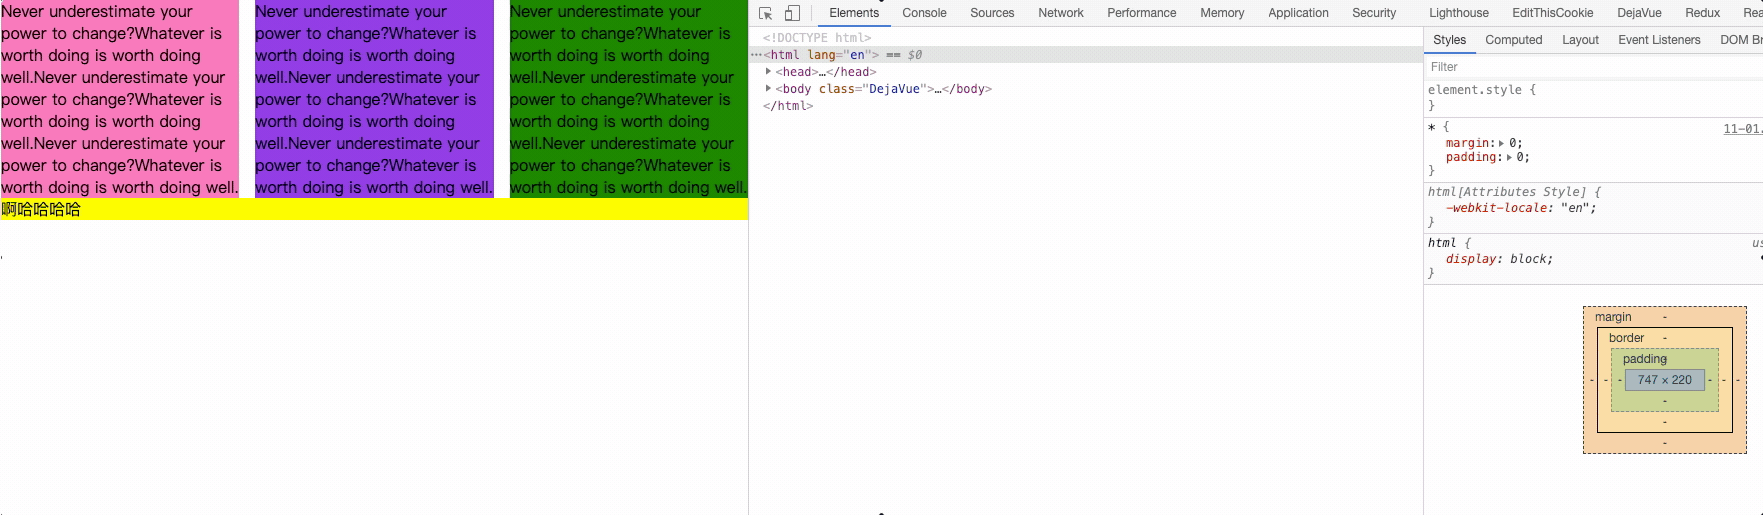
Task: Select the closing html tag line
Action: pyautogui.click(x=788, y=106)
